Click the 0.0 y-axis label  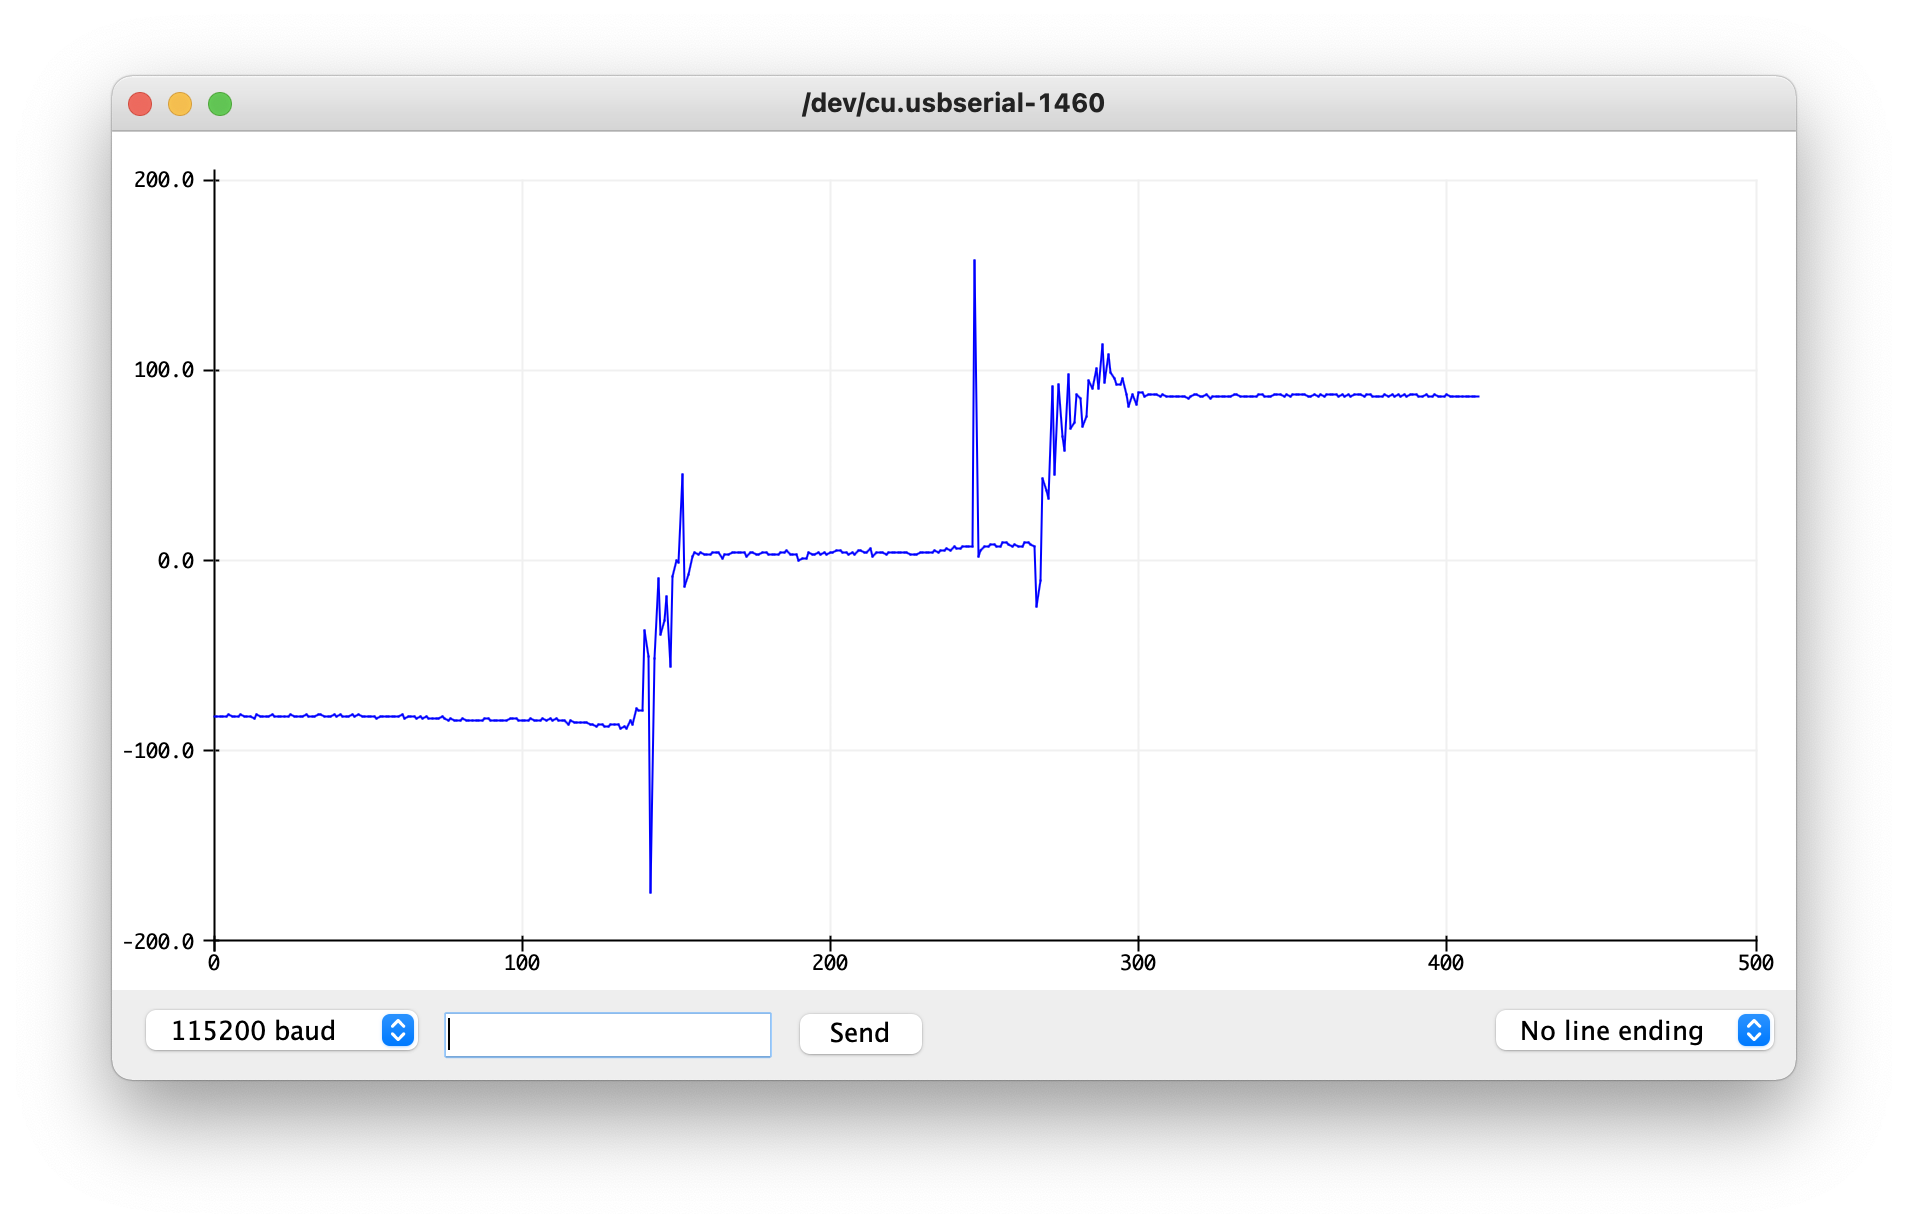(x=176, y=561)
